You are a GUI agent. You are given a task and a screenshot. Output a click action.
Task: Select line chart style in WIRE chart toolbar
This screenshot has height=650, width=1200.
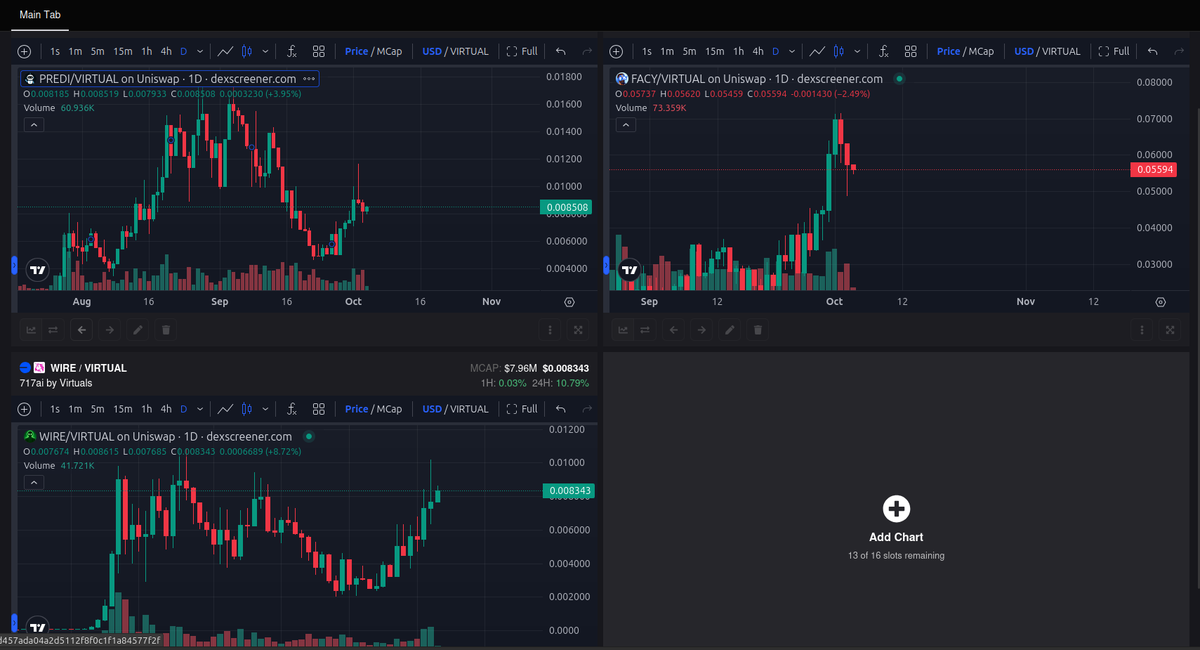[x=226, y=409]
